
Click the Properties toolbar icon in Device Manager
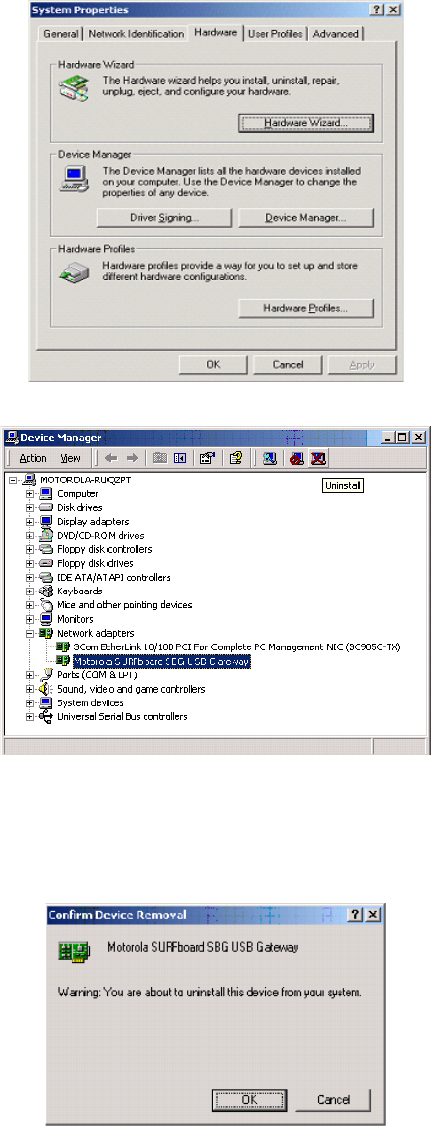207,457
